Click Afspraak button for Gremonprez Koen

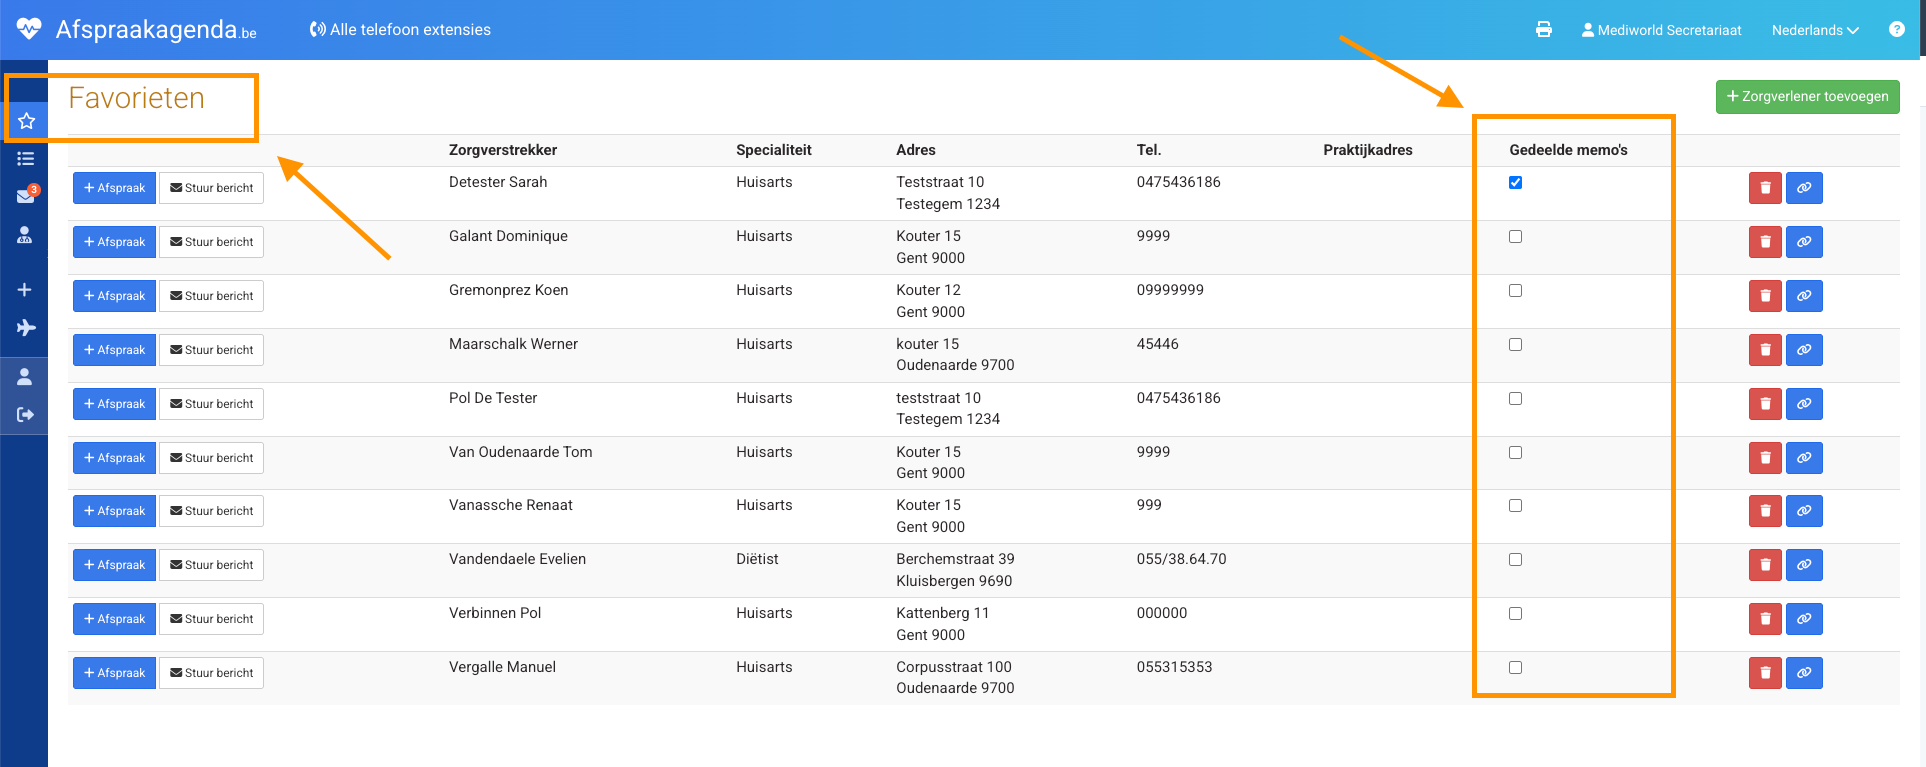[114, 296]
